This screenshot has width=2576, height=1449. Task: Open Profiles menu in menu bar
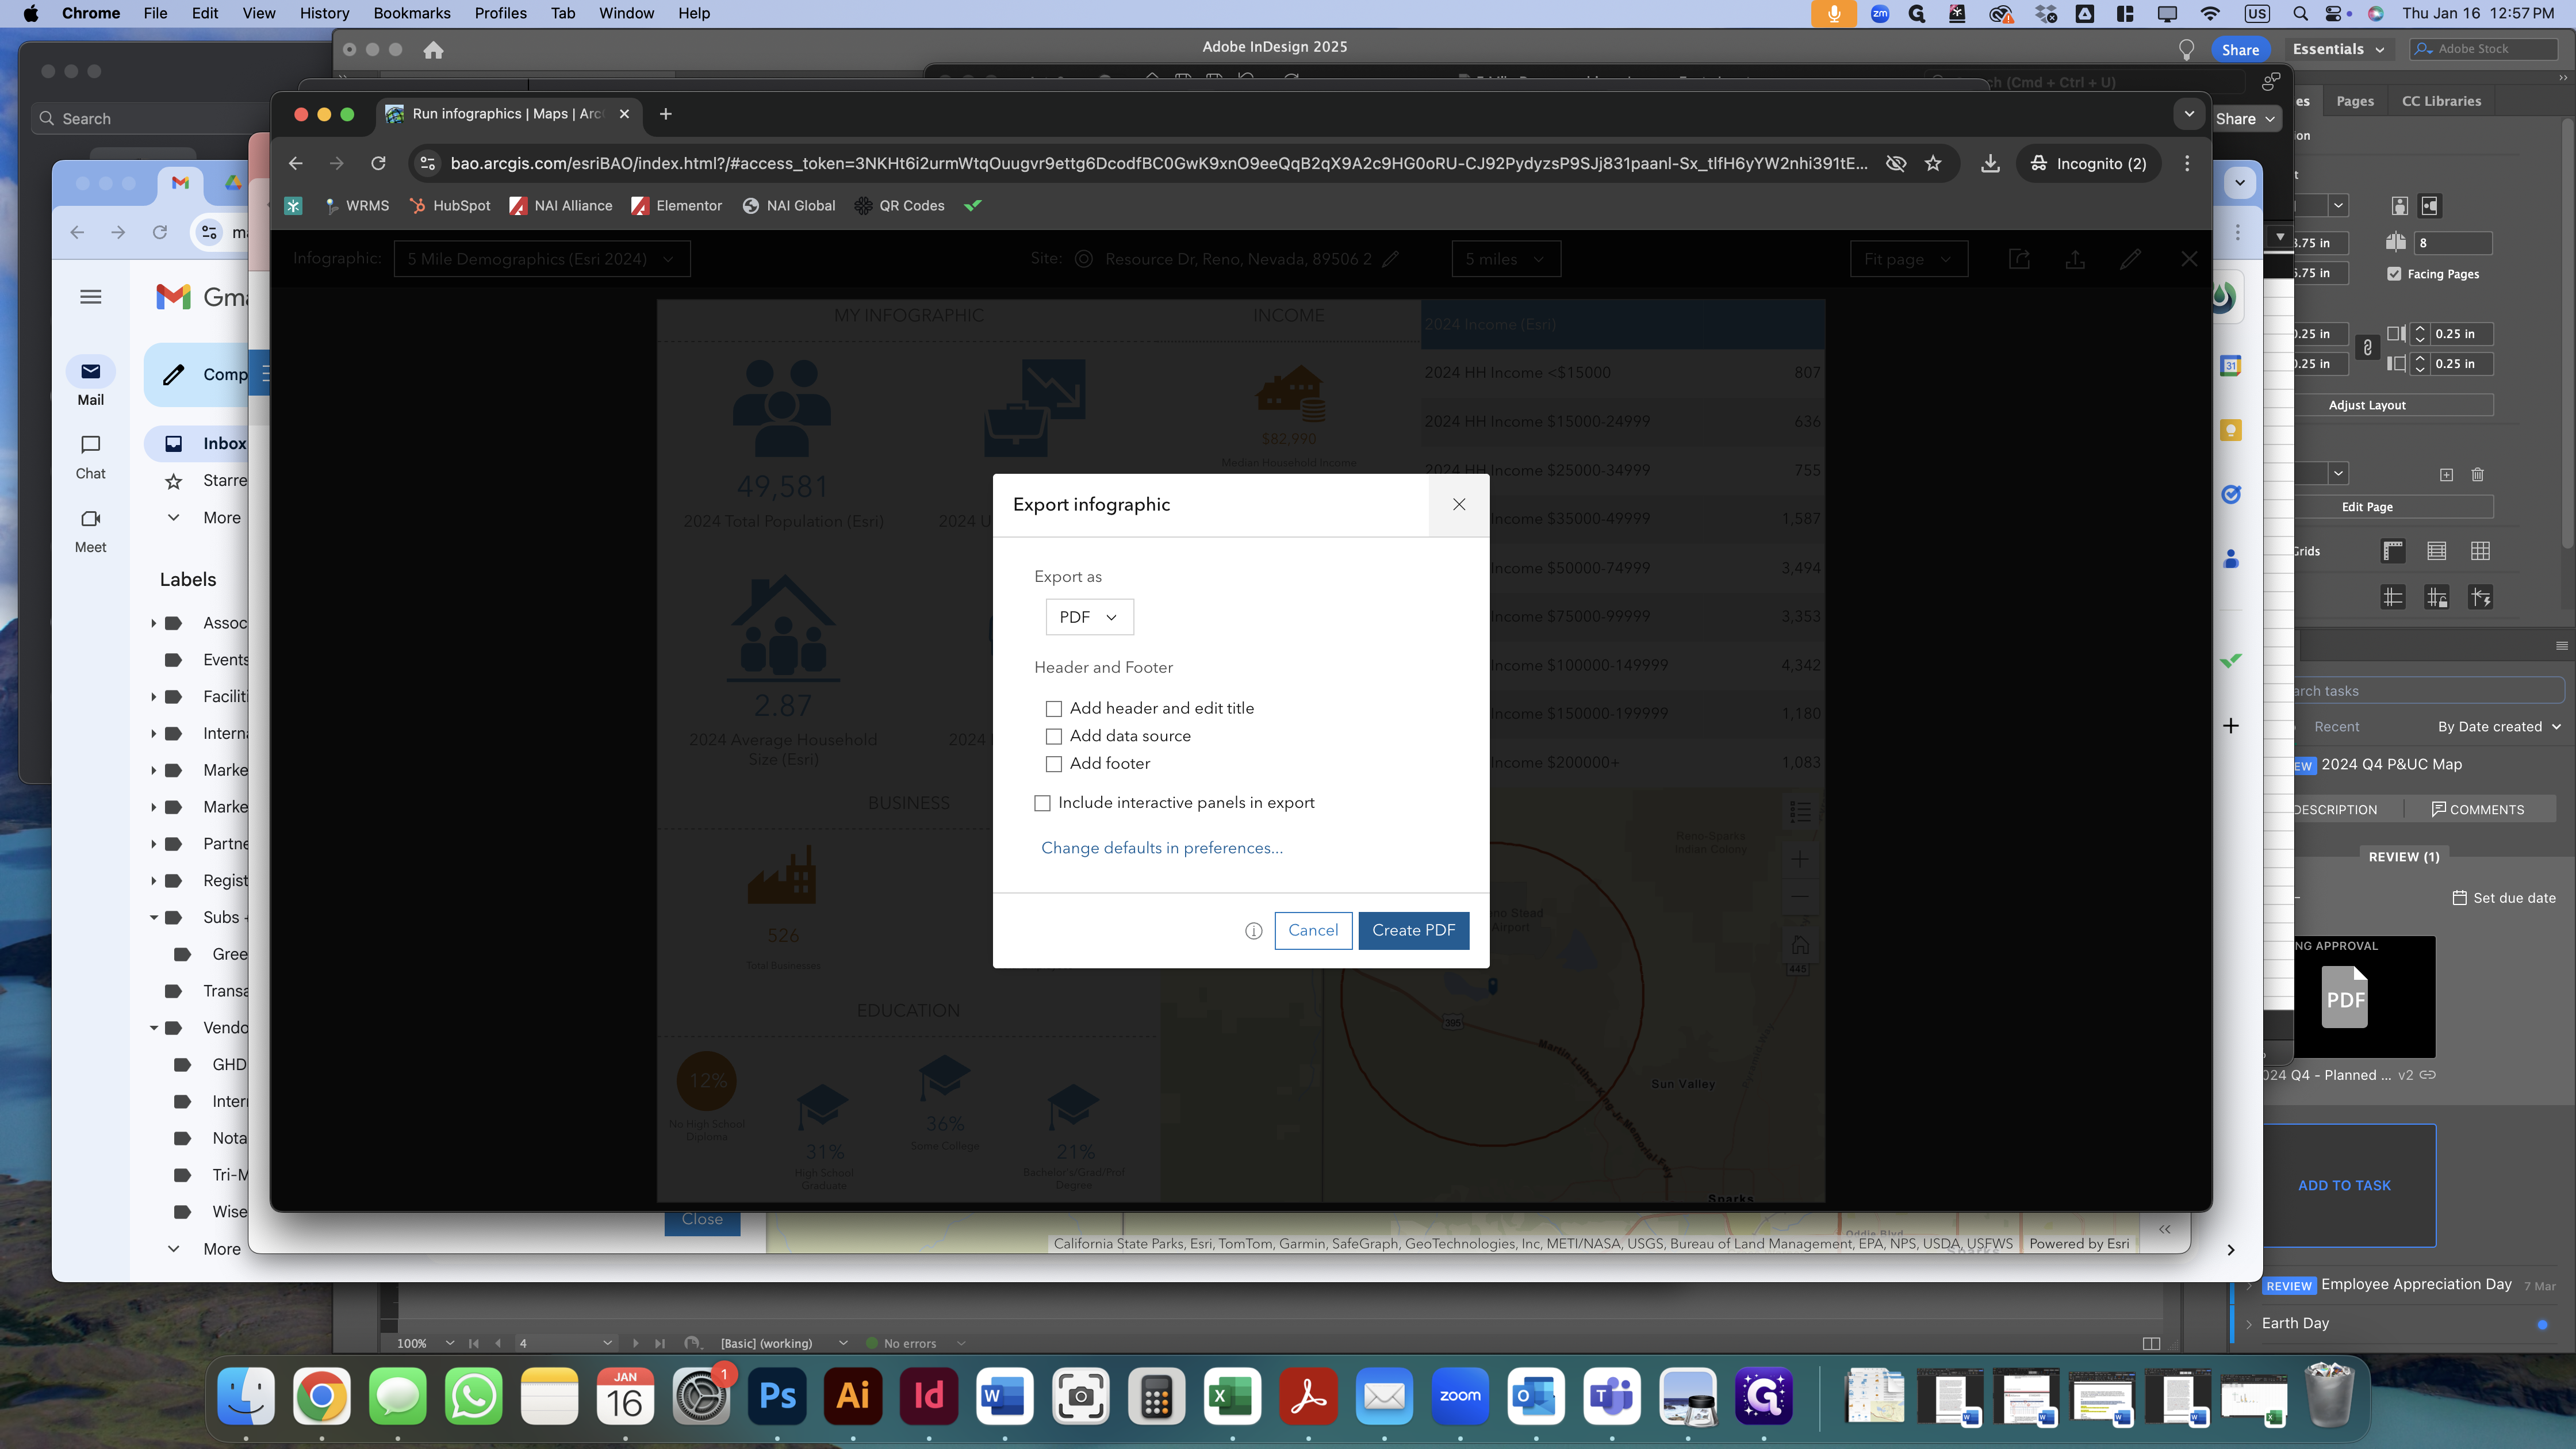pyautogui.click(x=500, y=13)
